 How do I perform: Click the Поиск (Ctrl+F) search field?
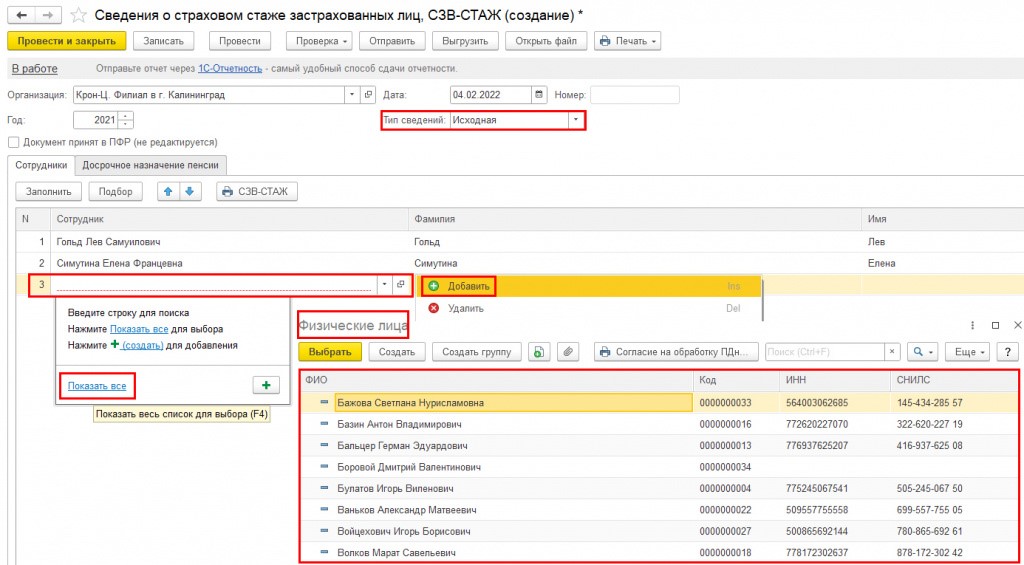[825, 351]
